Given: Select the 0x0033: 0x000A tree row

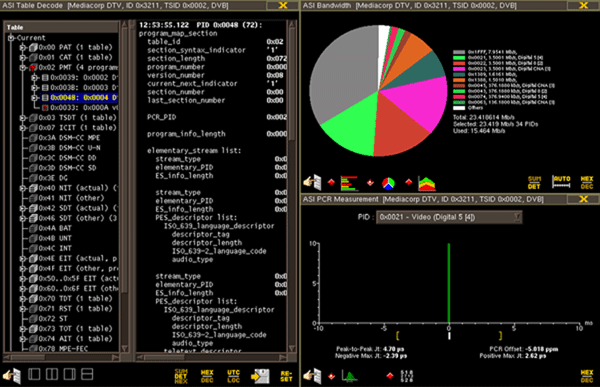Looking at the screenshot, I should click(79, 108).
